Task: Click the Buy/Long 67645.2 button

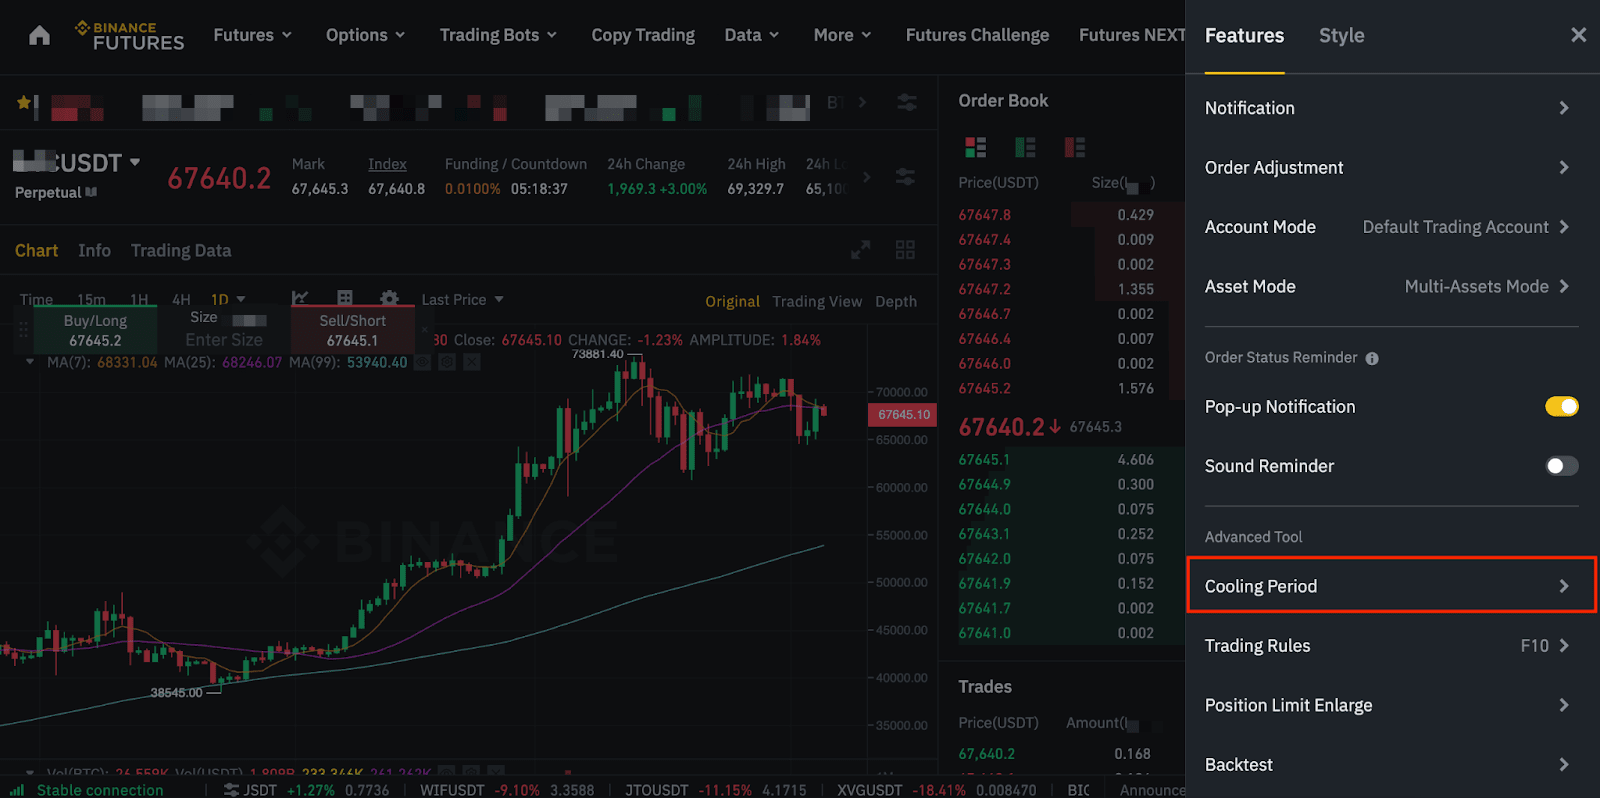Action: point(95,330)
